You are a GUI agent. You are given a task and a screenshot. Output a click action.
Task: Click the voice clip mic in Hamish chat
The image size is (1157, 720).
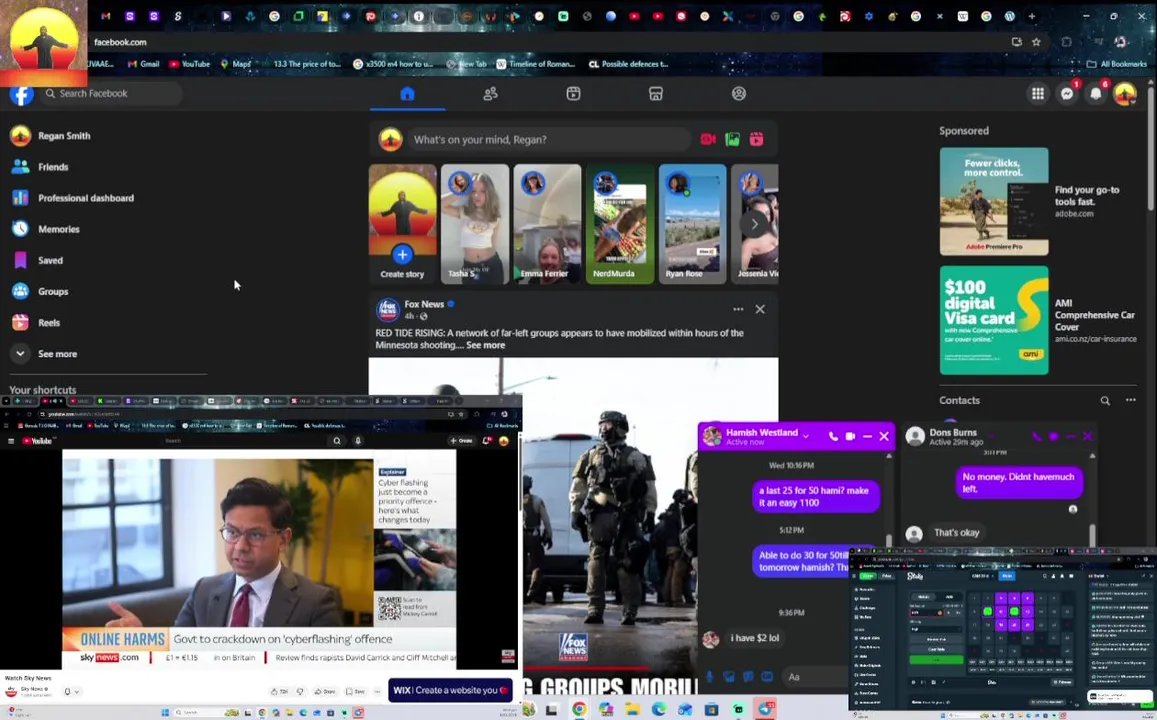(x=709, y=676)
